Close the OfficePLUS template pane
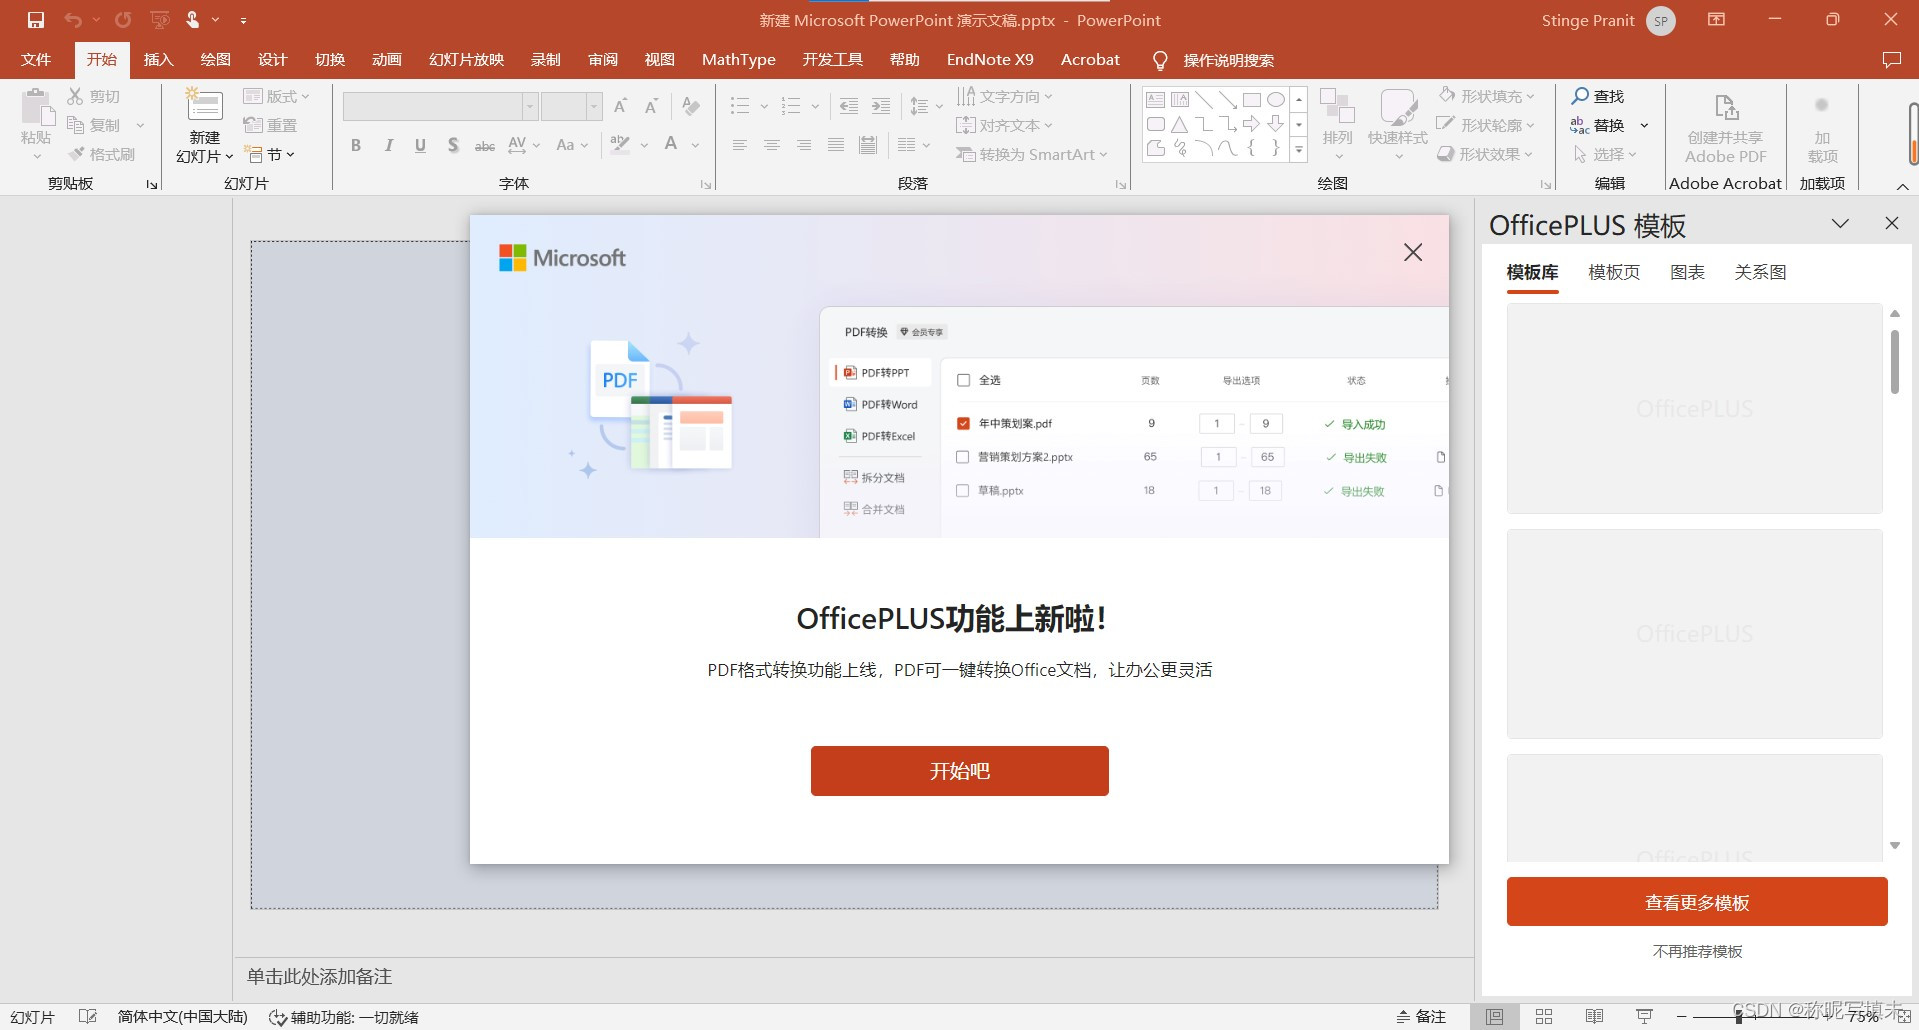The height and width of the screenshot is (1030, 1919). (1891, 223)
